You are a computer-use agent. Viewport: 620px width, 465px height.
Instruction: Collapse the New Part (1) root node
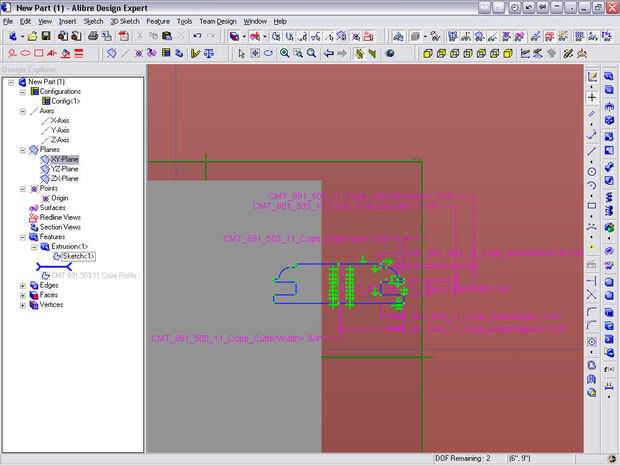tap(11, 82)
